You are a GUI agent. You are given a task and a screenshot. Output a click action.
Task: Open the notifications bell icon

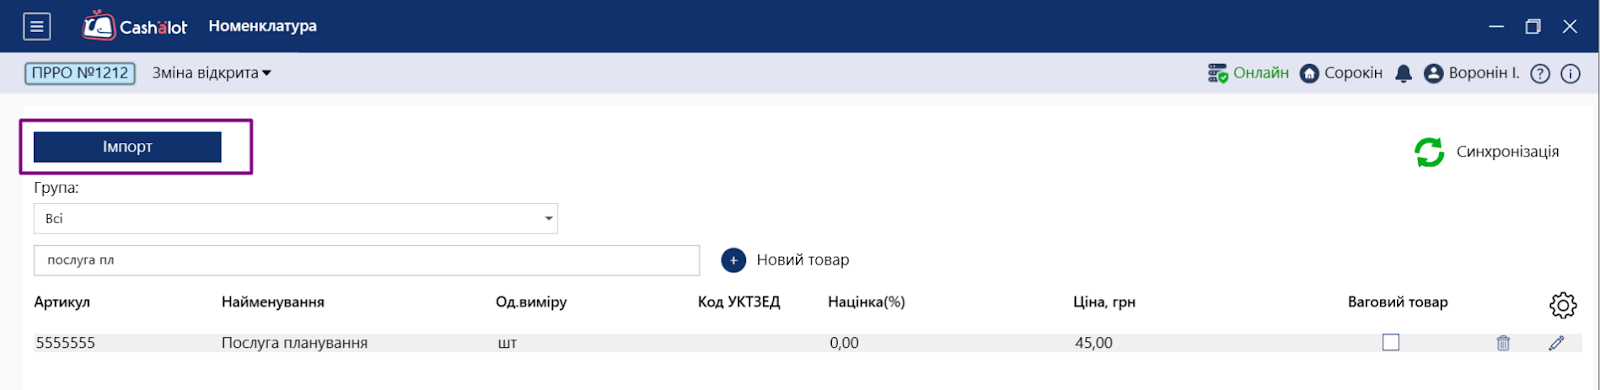pos(1403,73)
